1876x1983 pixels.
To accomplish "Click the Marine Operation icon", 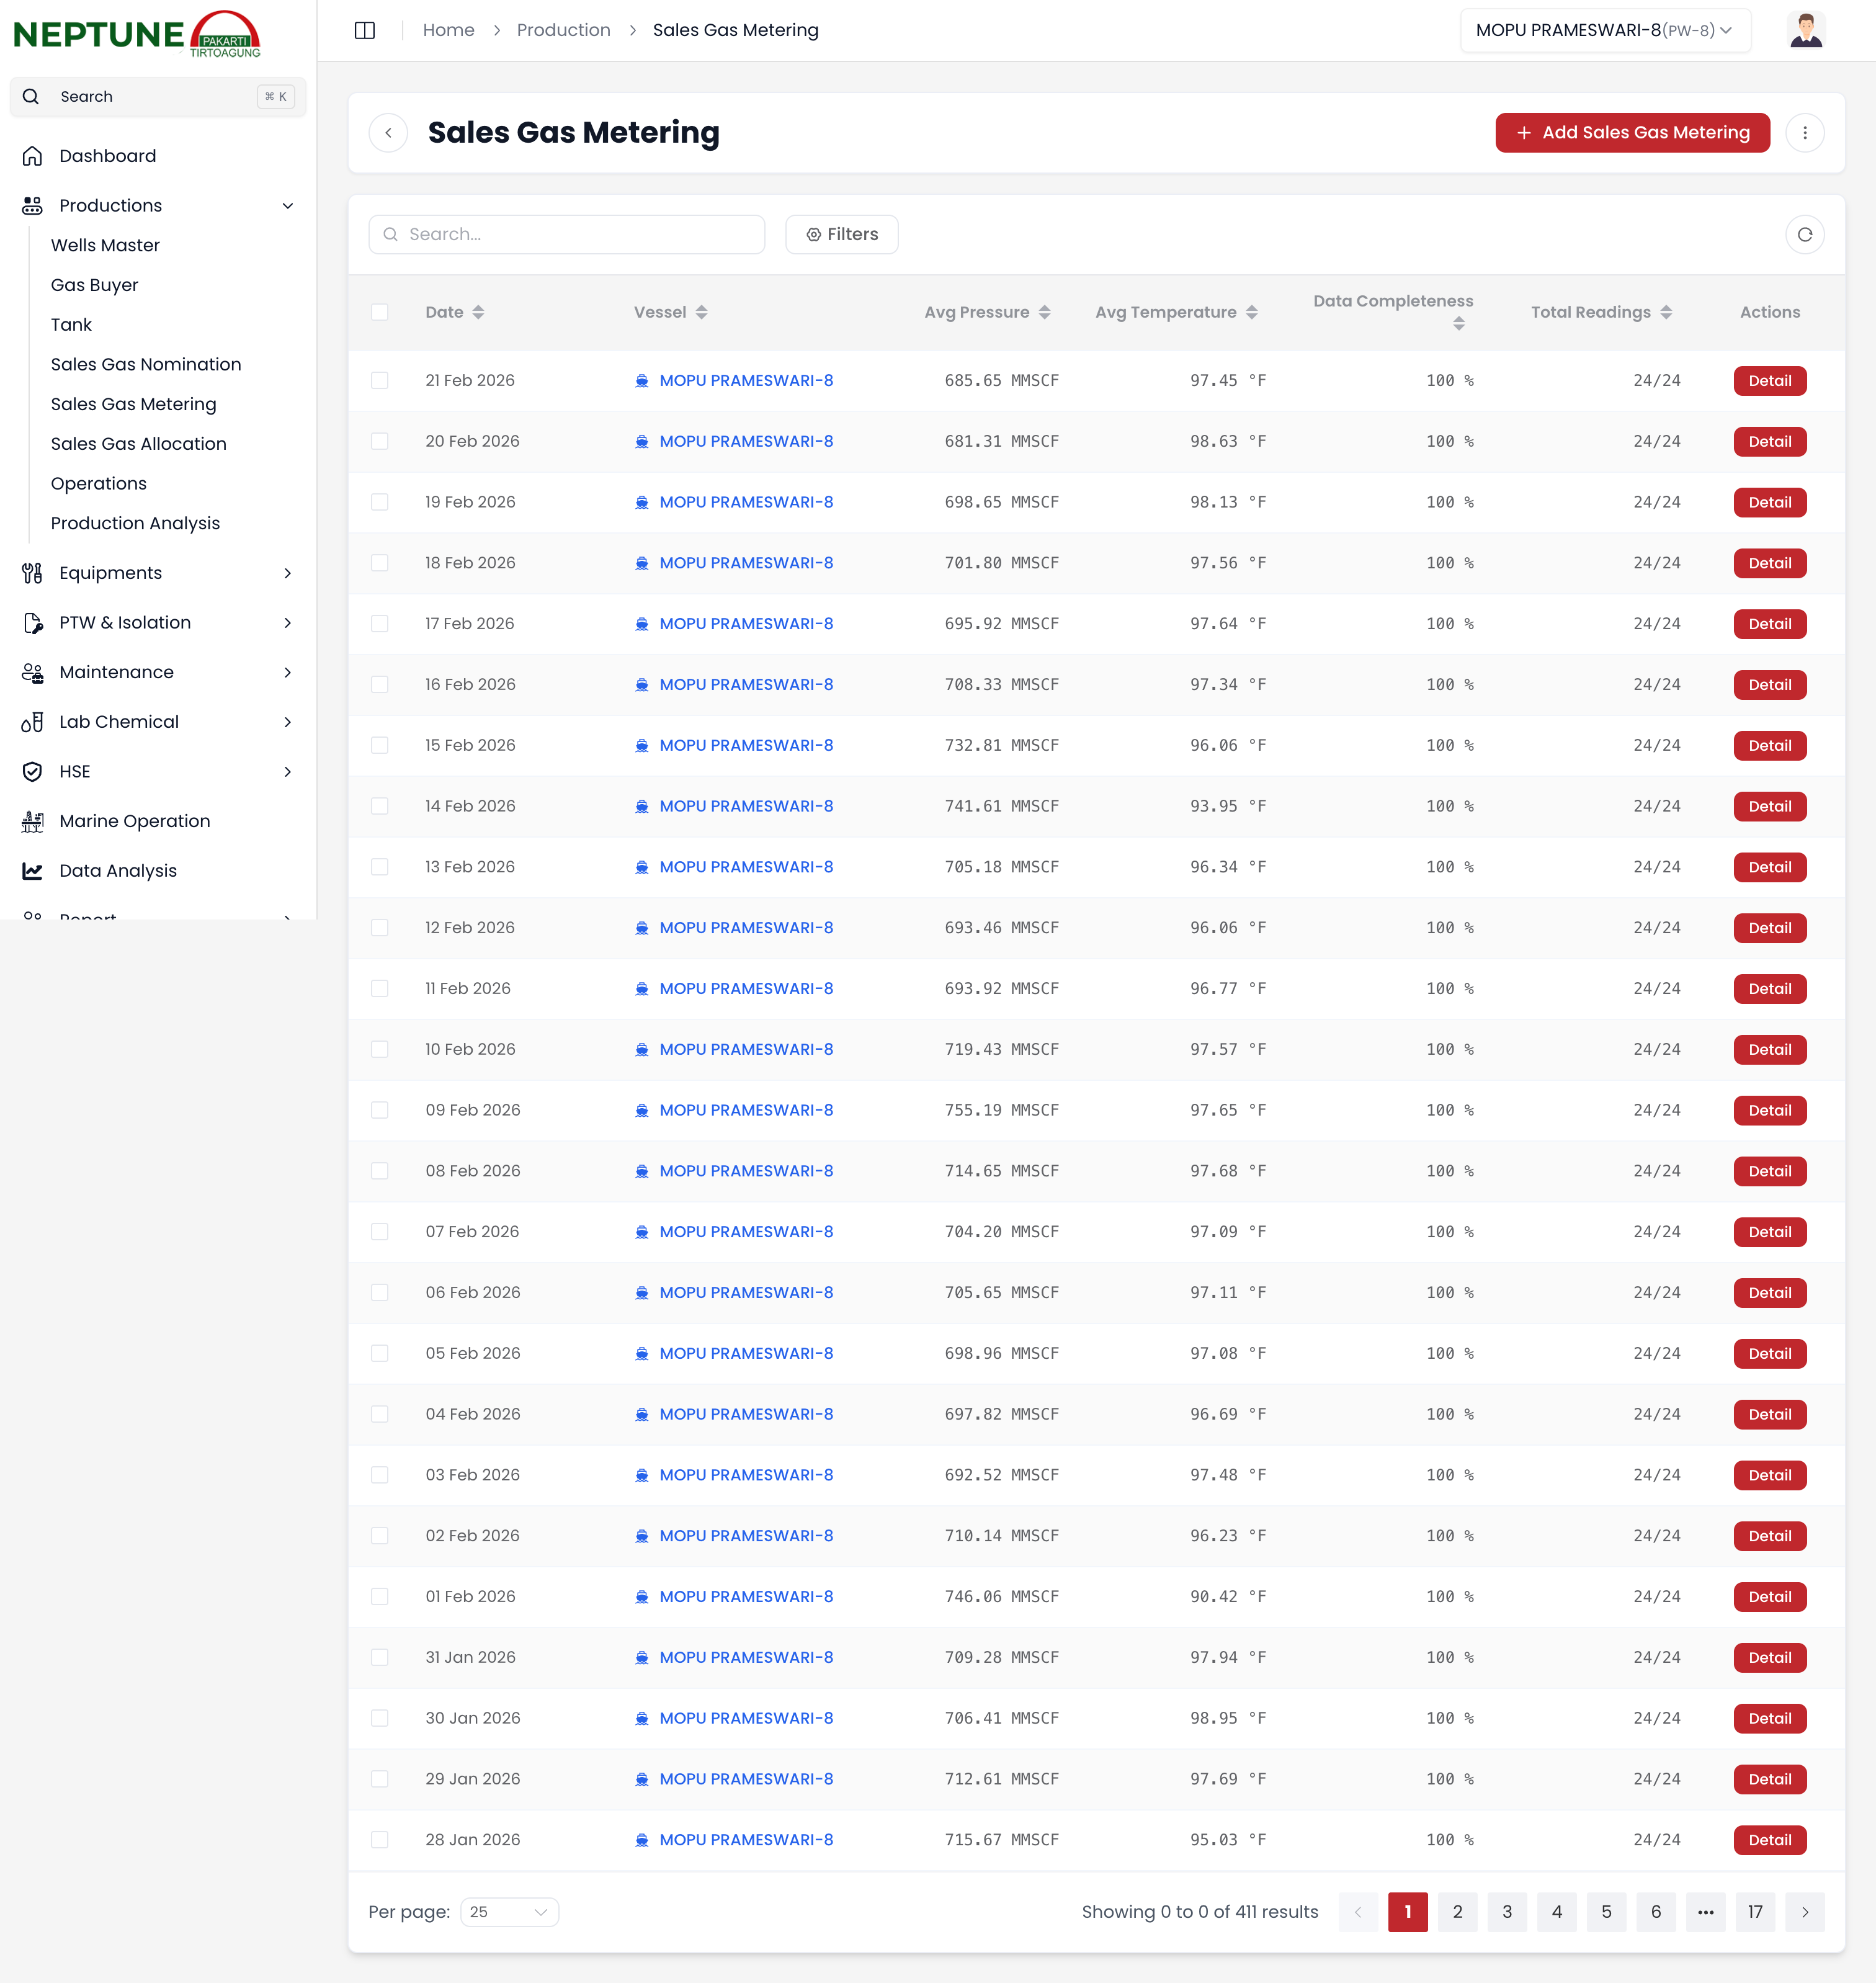I will pyautogui.click(x=32, y=821).
